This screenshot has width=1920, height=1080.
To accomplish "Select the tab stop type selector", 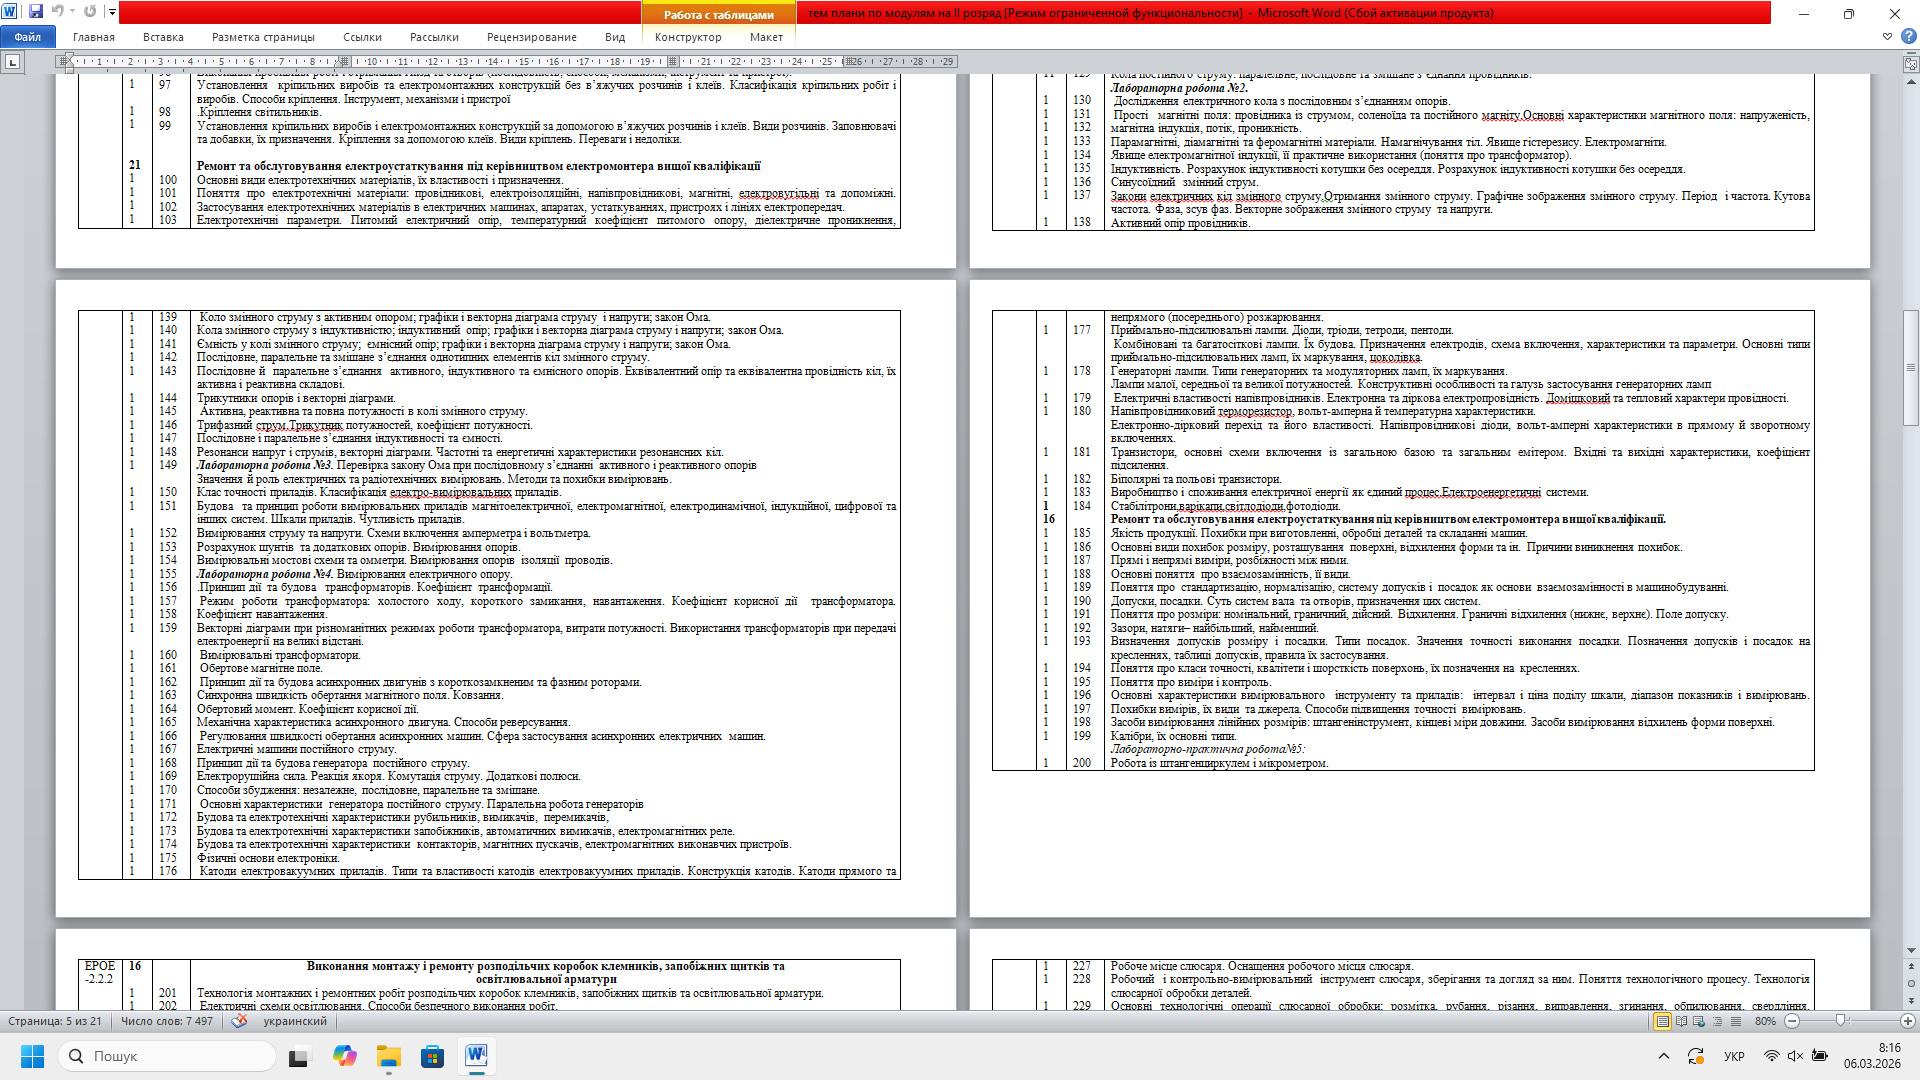I will 12,62.
